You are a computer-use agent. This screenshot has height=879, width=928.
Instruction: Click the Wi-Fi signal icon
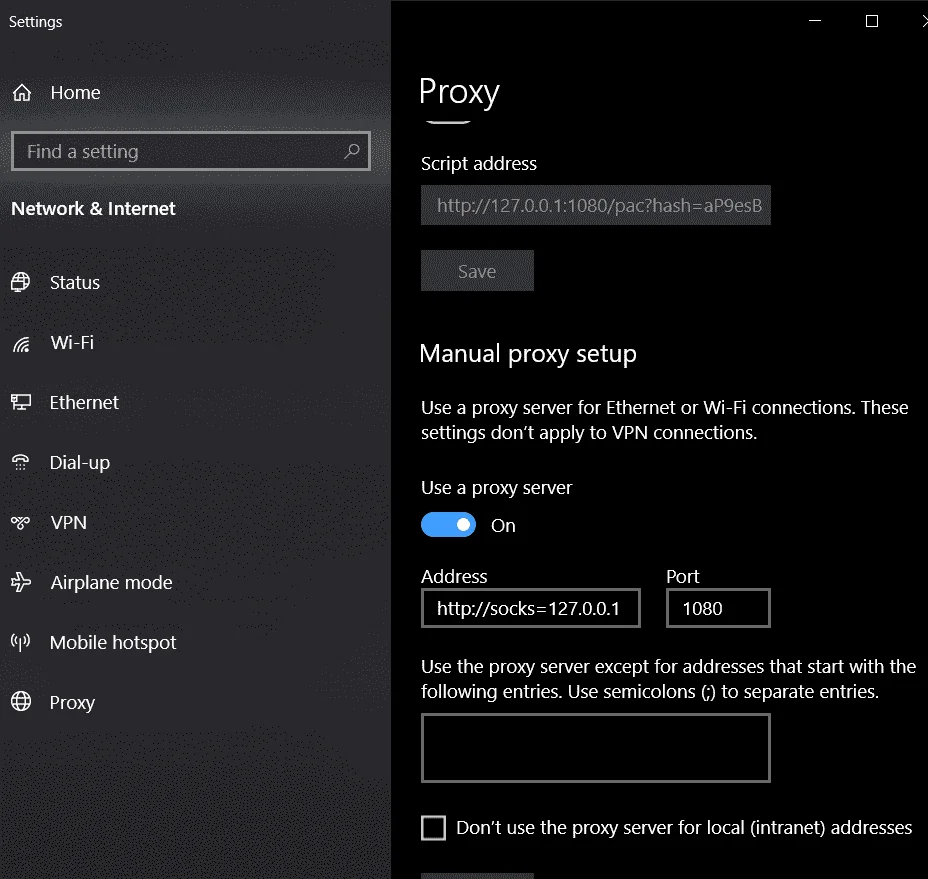[x=21, y=343]
